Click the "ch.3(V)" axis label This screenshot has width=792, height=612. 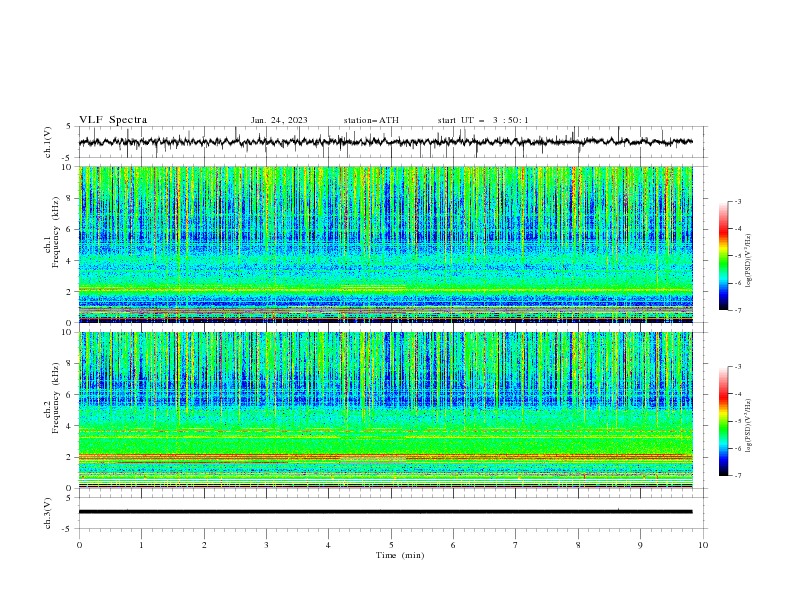point(48,513)
